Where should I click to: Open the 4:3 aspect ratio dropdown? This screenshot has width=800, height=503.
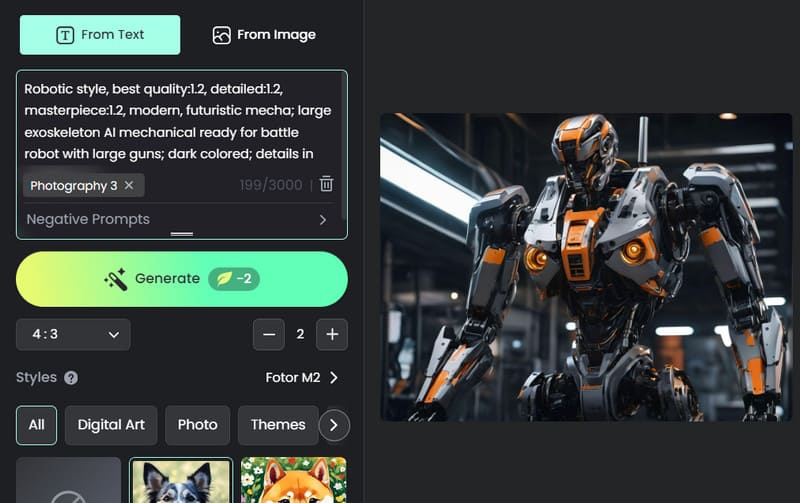73,334
